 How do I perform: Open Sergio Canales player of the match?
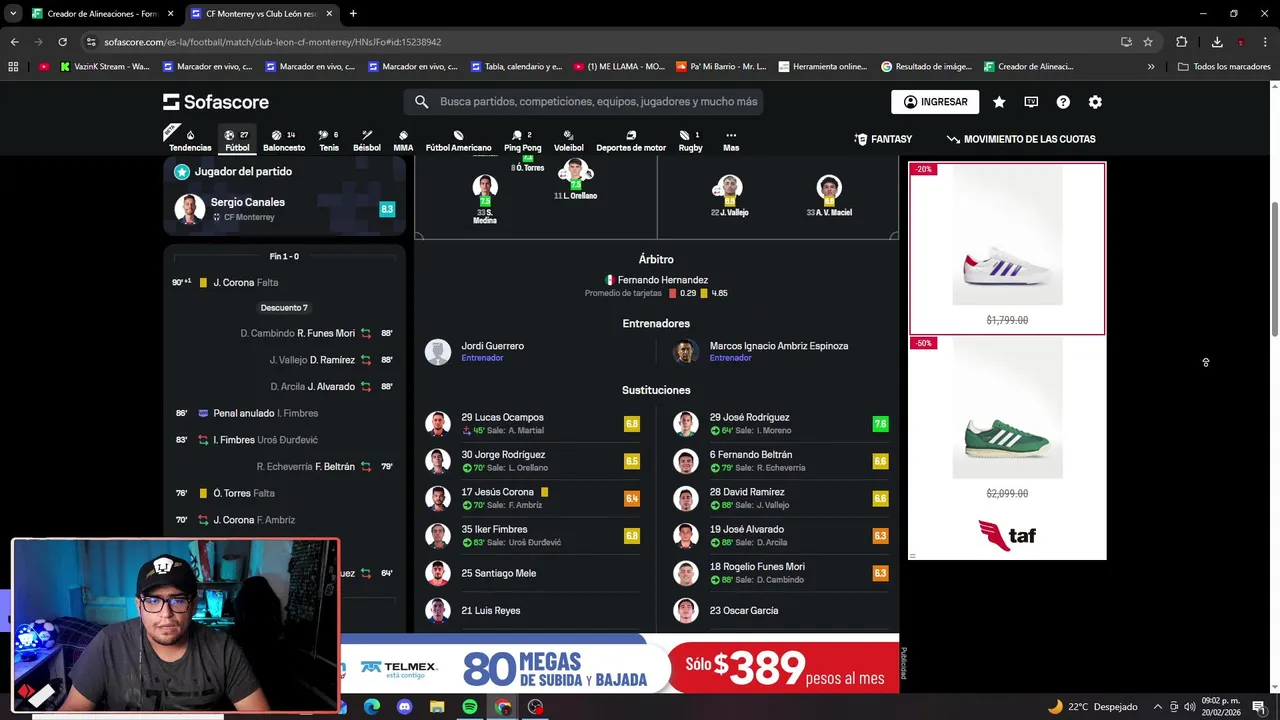pyautogui.click(x=284, y=209)
